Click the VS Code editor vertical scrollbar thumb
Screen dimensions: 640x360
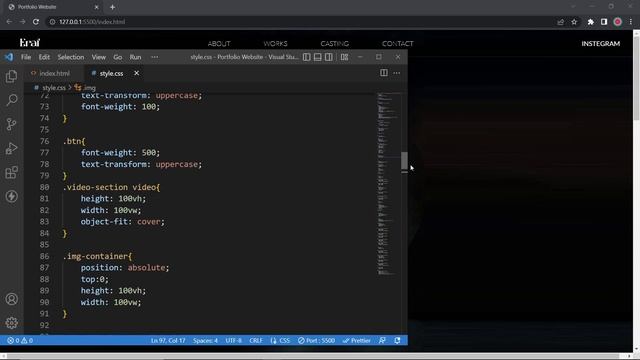[404, 161]
